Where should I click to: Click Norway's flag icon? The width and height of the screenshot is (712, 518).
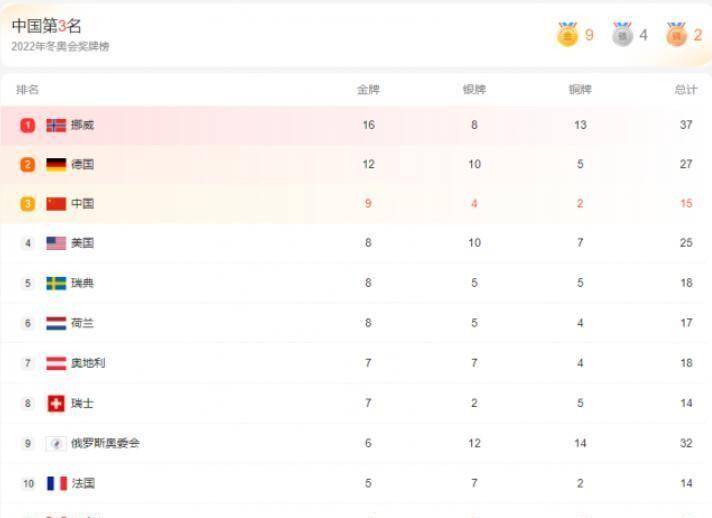(x=56, y=125)
